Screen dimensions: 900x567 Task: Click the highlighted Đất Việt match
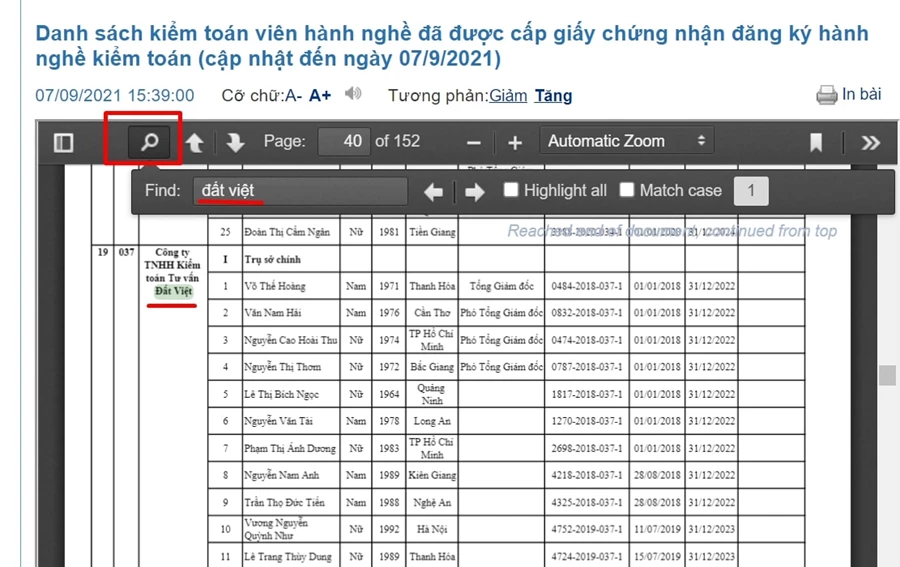tap(173, 291)
